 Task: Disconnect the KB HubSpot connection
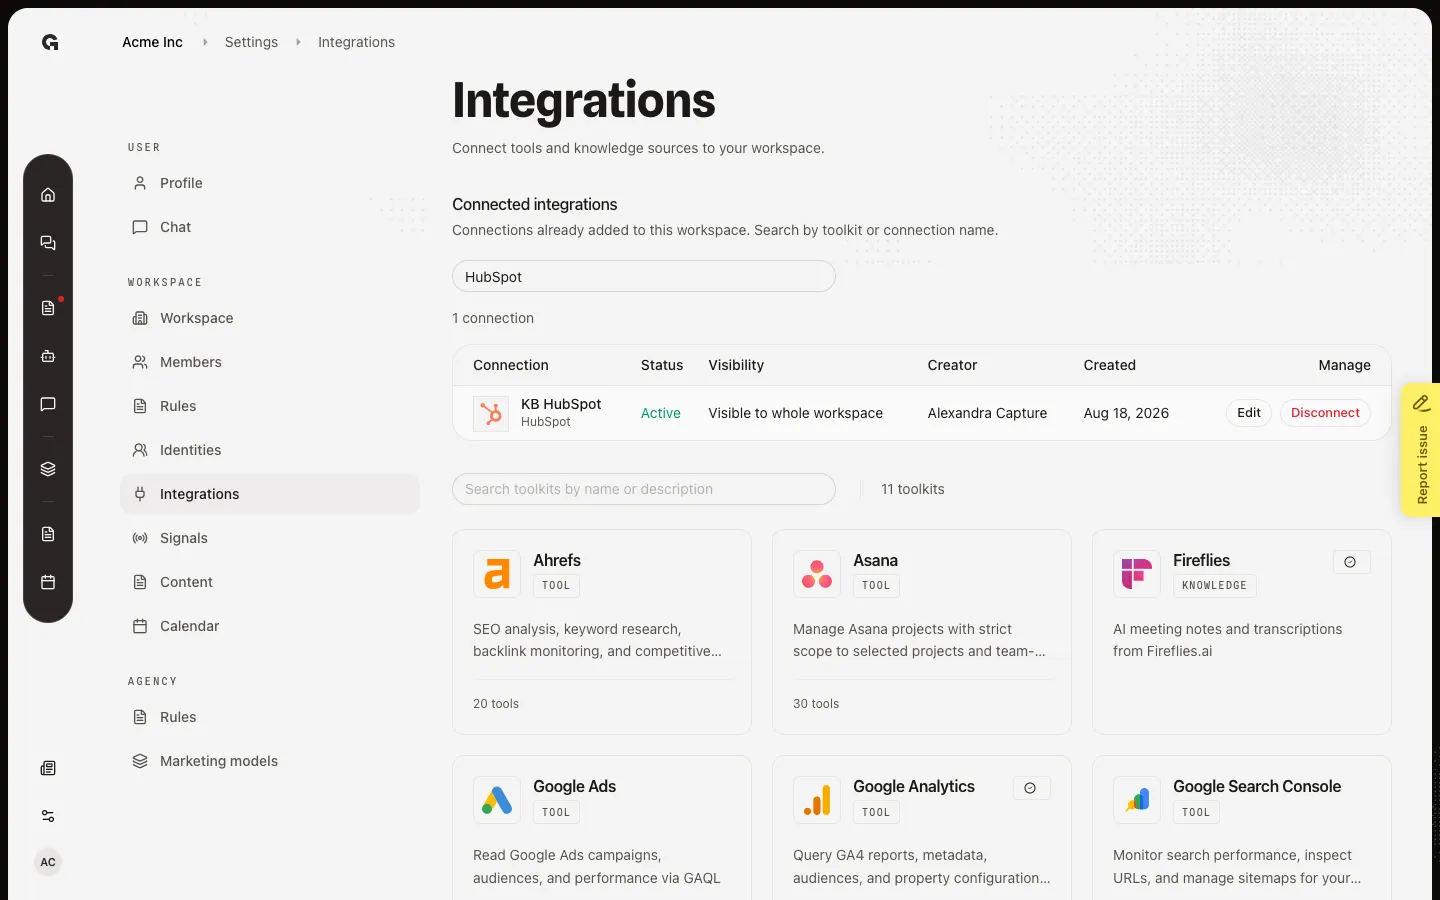tap(1325, 413)
